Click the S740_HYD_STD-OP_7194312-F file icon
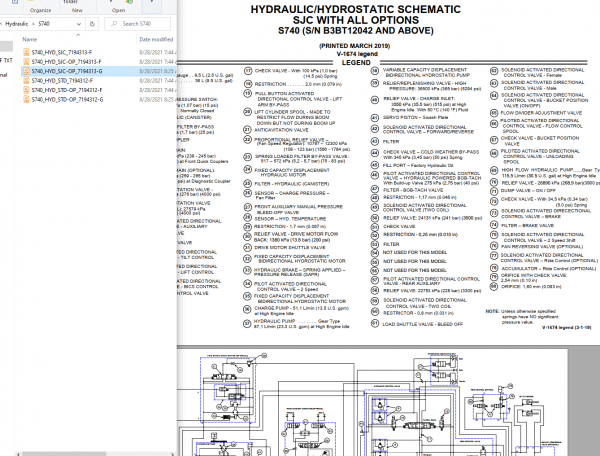This screenshot has width=600, height=456. pyautogui.click(x=26, y=90)
